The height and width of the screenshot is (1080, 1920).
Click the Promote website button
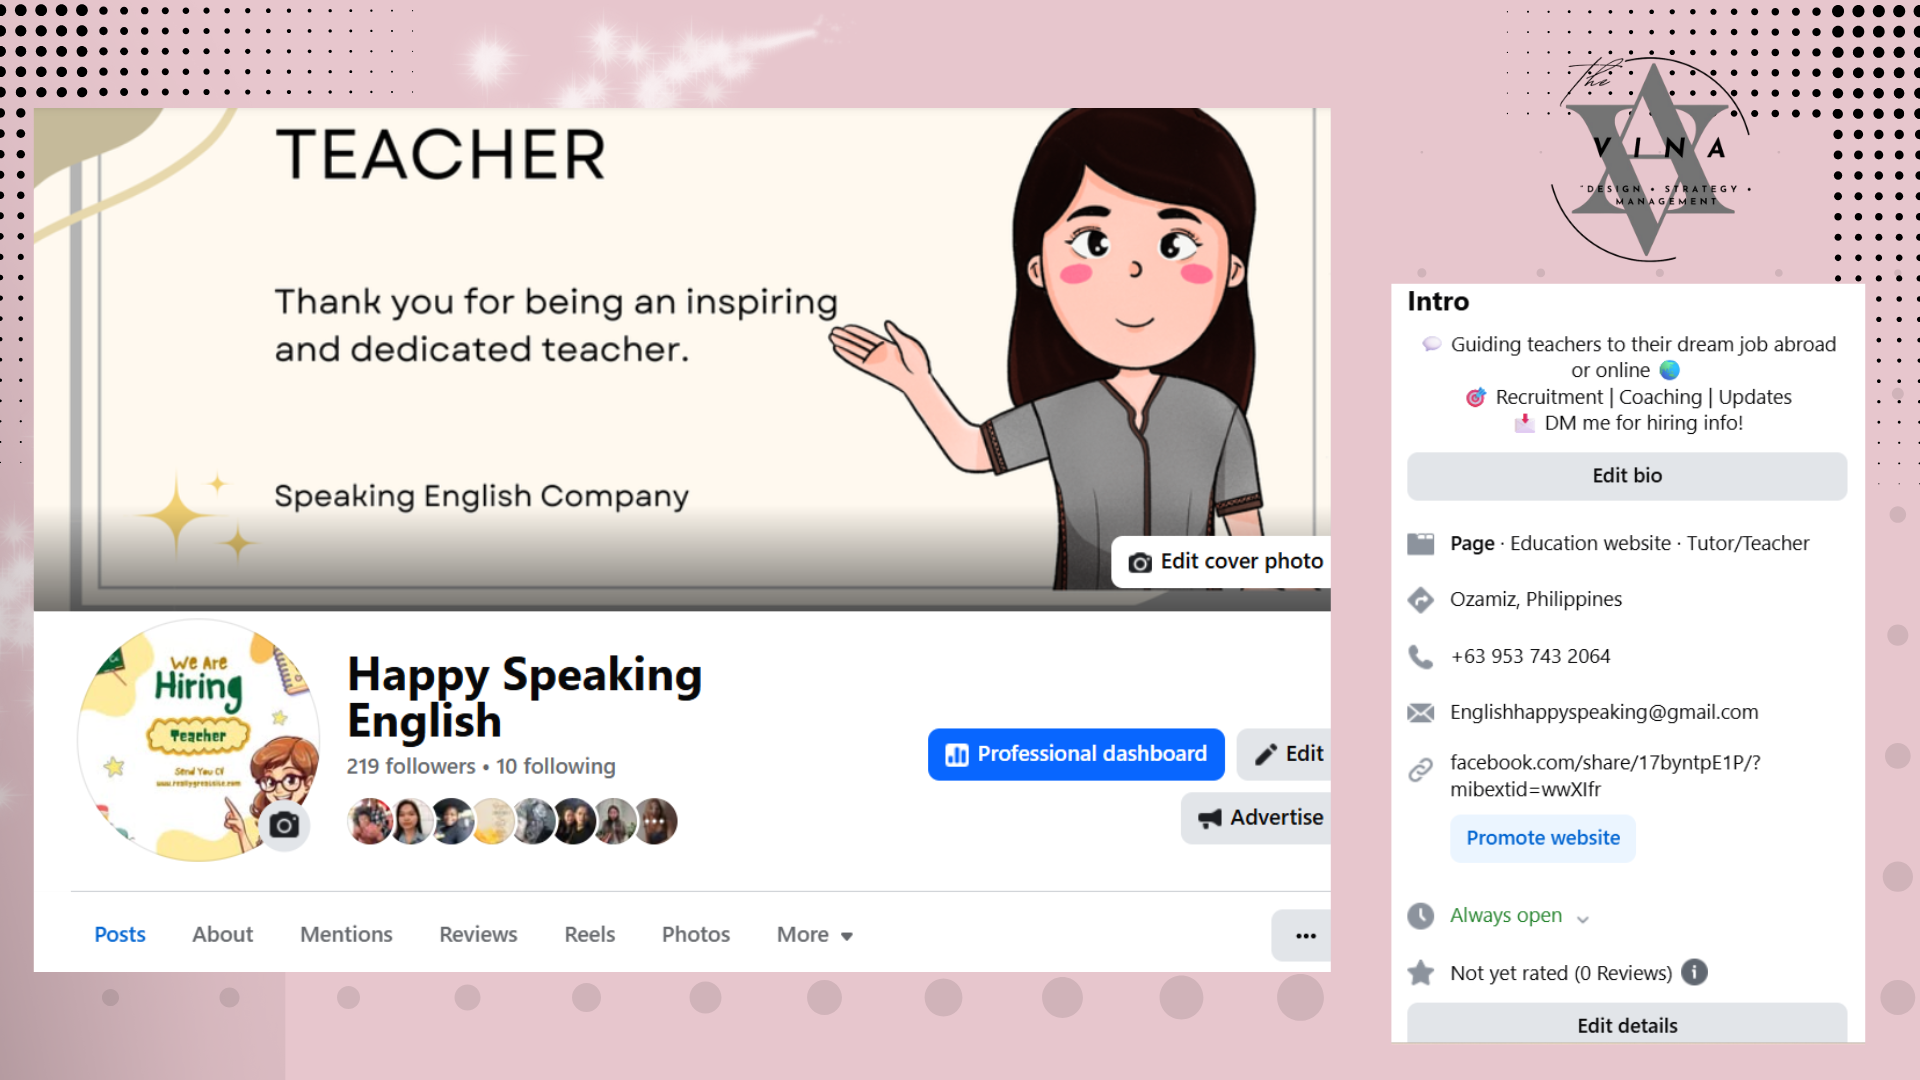click(x=1543, y=838)
